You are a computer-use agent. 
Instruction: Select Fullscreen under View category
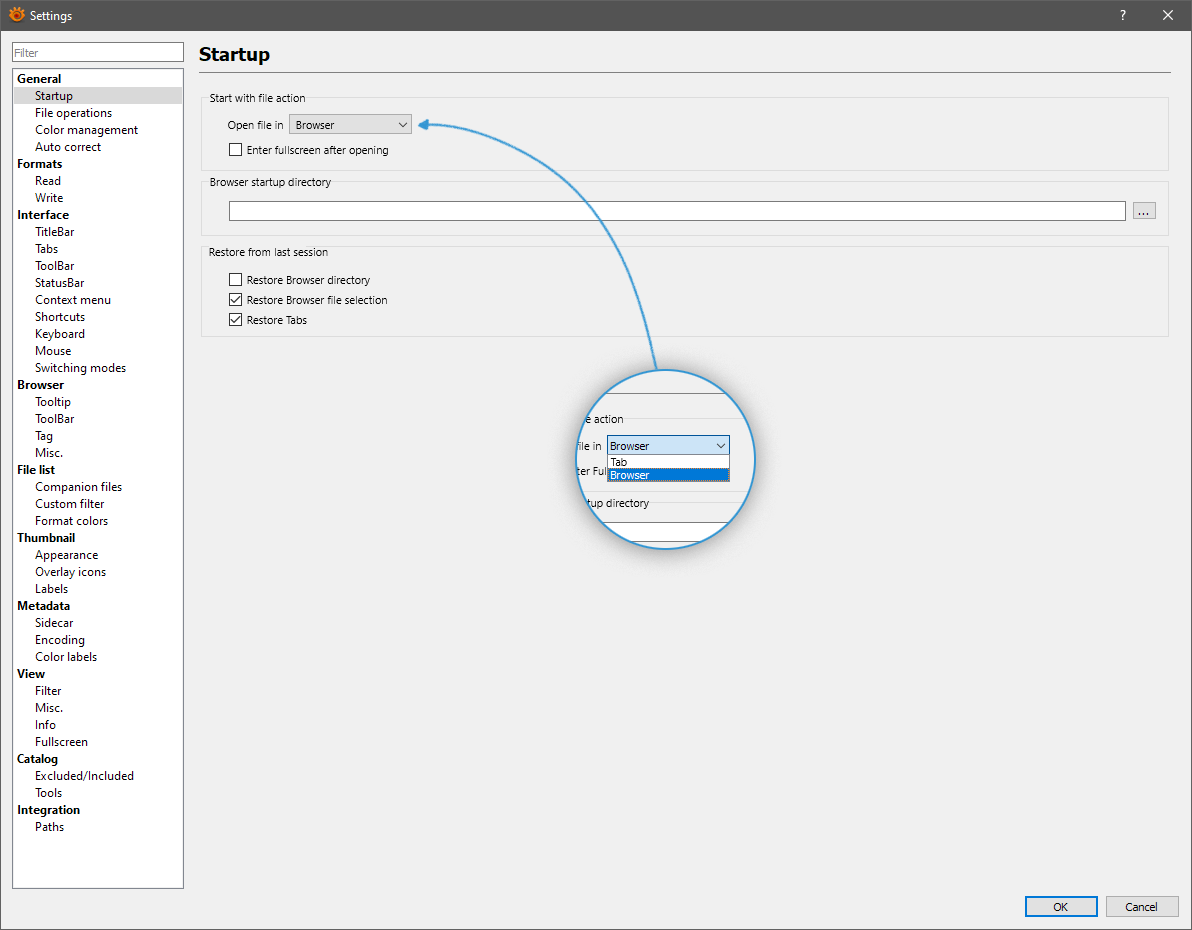pos(61,742)
